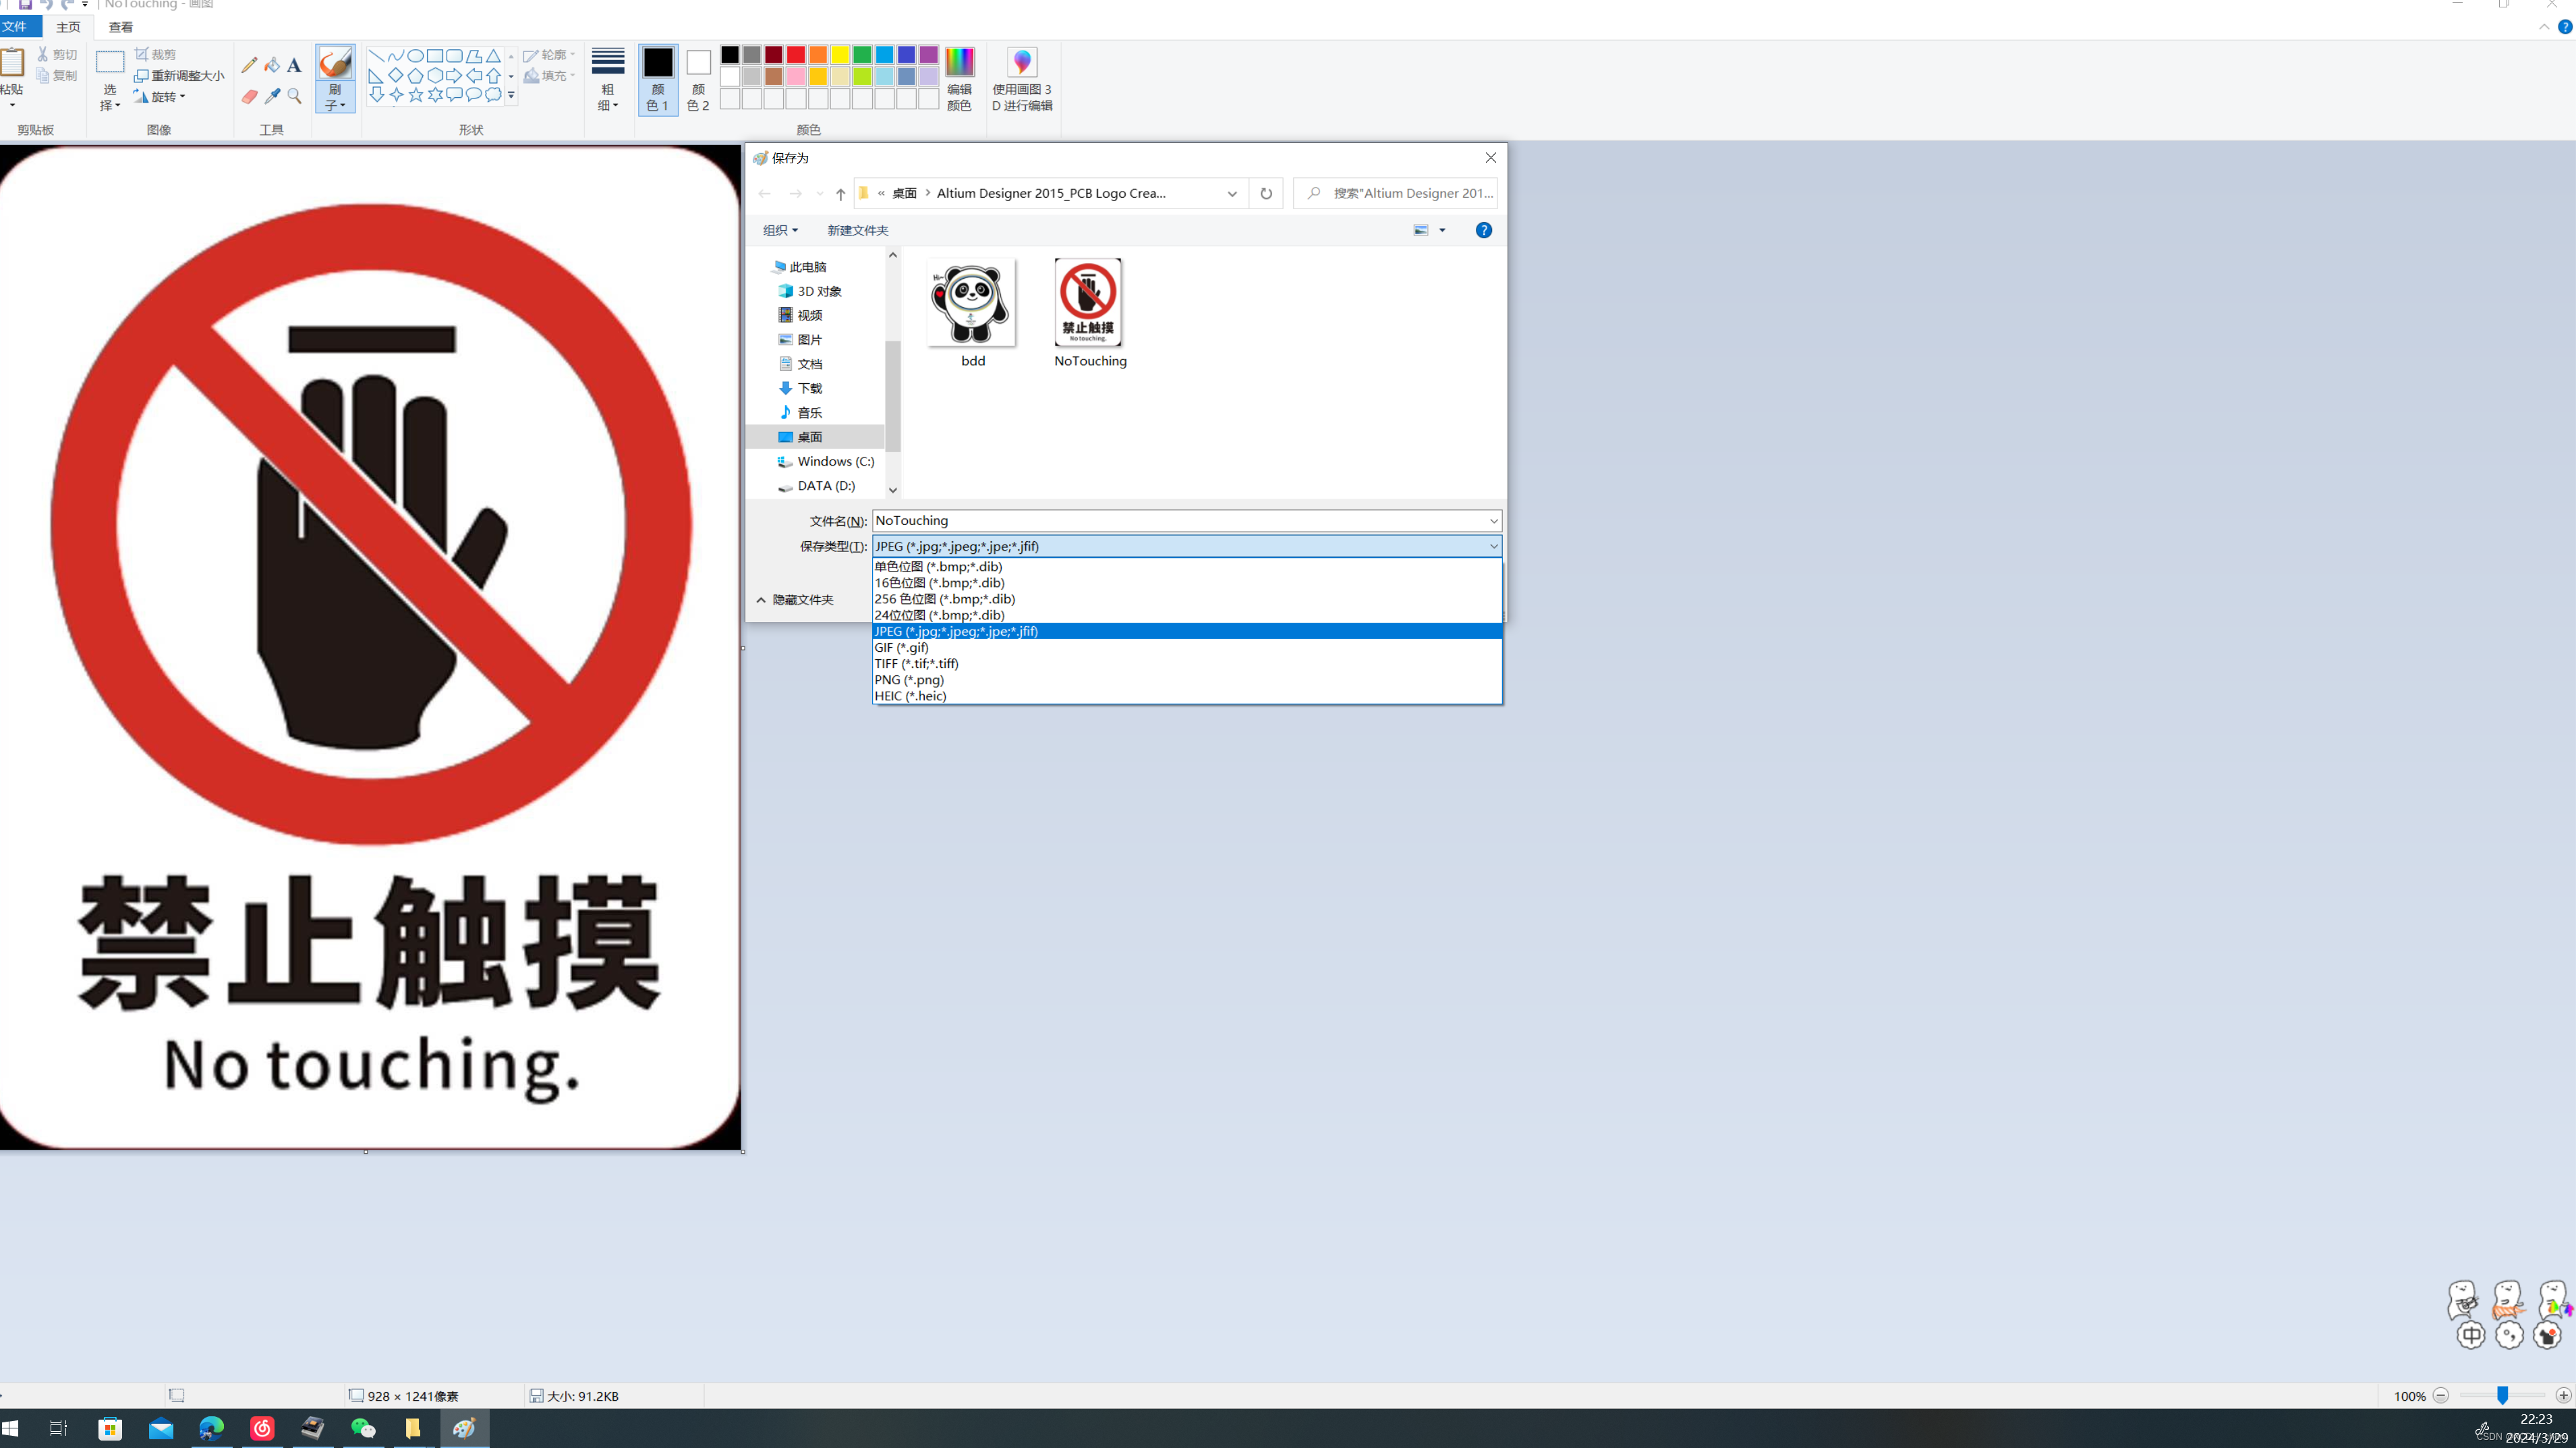
Task: Select 下载 in navigation tree
Action: tap(810, 388)
